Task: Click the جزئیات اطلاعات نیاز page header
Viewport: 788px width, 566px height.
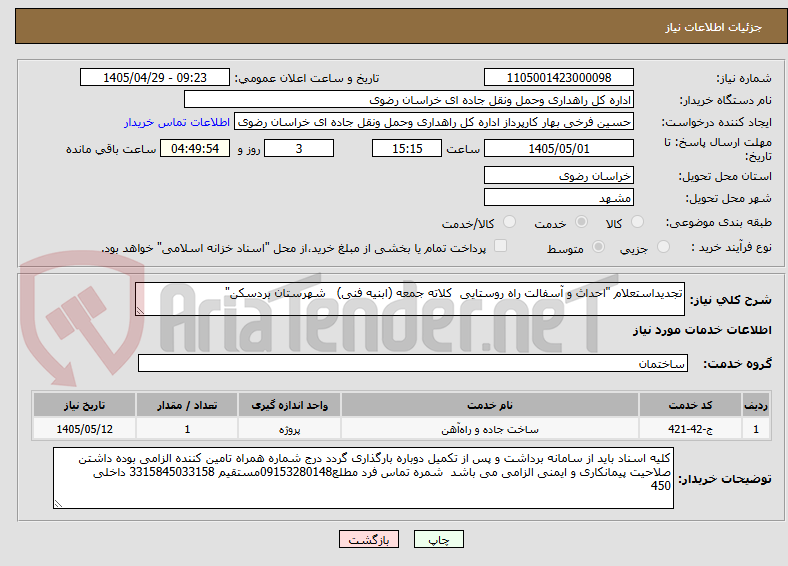Action: (x=714, y=27)
